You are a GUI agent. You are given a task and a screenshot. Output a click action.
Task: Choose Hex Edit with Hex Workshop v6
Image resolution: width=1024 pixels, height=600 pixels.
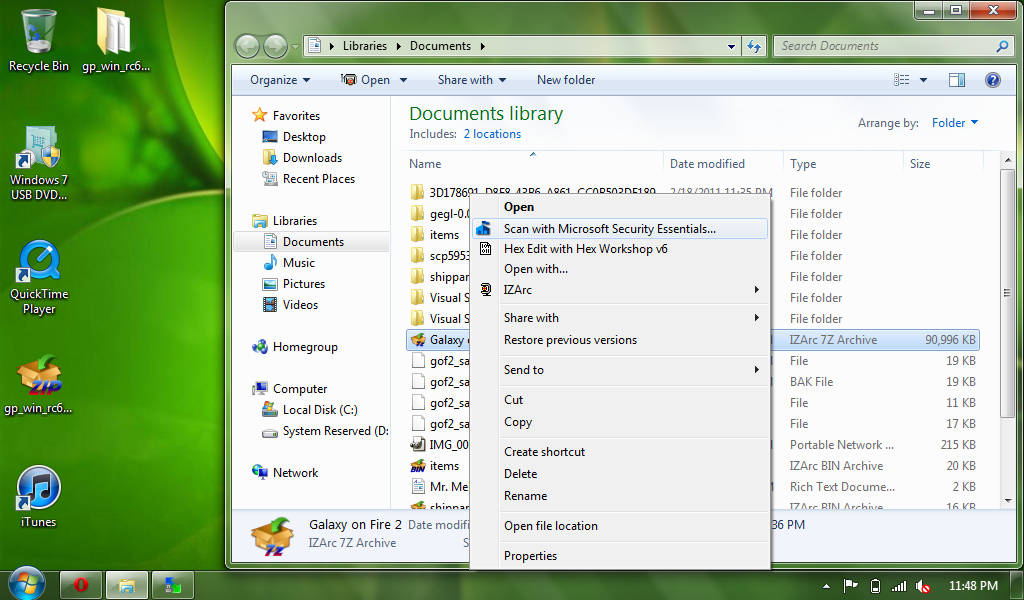pyautogui.click(x=619, y=249)
